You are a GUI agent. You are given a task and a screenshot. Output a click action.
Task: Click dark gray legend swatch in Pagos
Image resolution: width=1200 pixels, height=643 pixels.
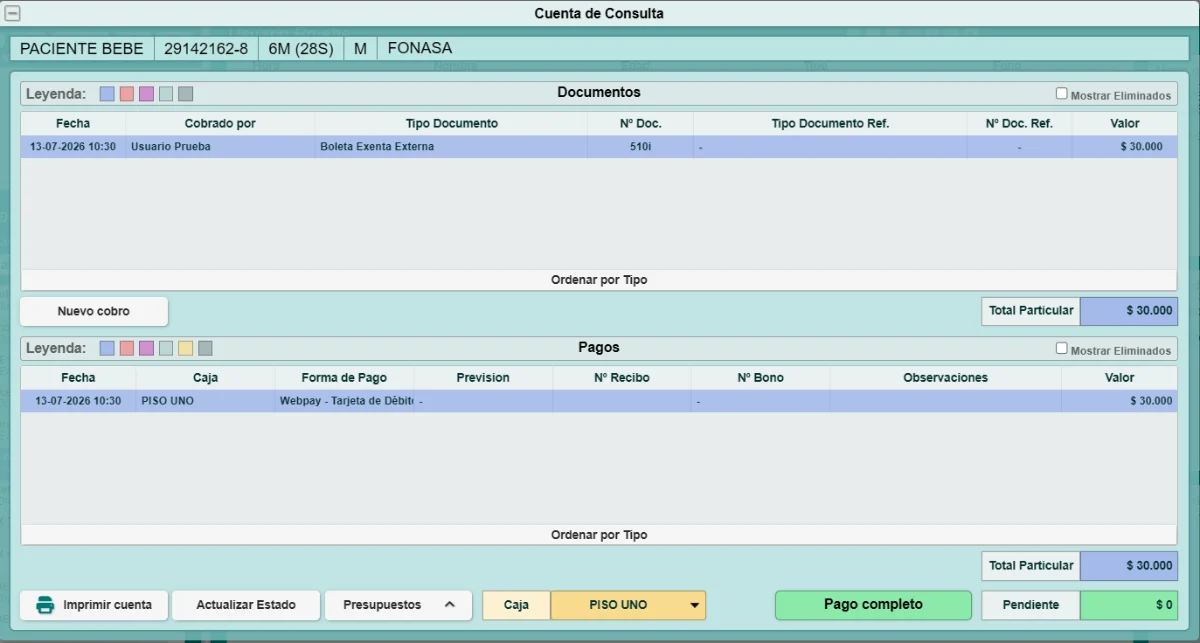point(205,349)
